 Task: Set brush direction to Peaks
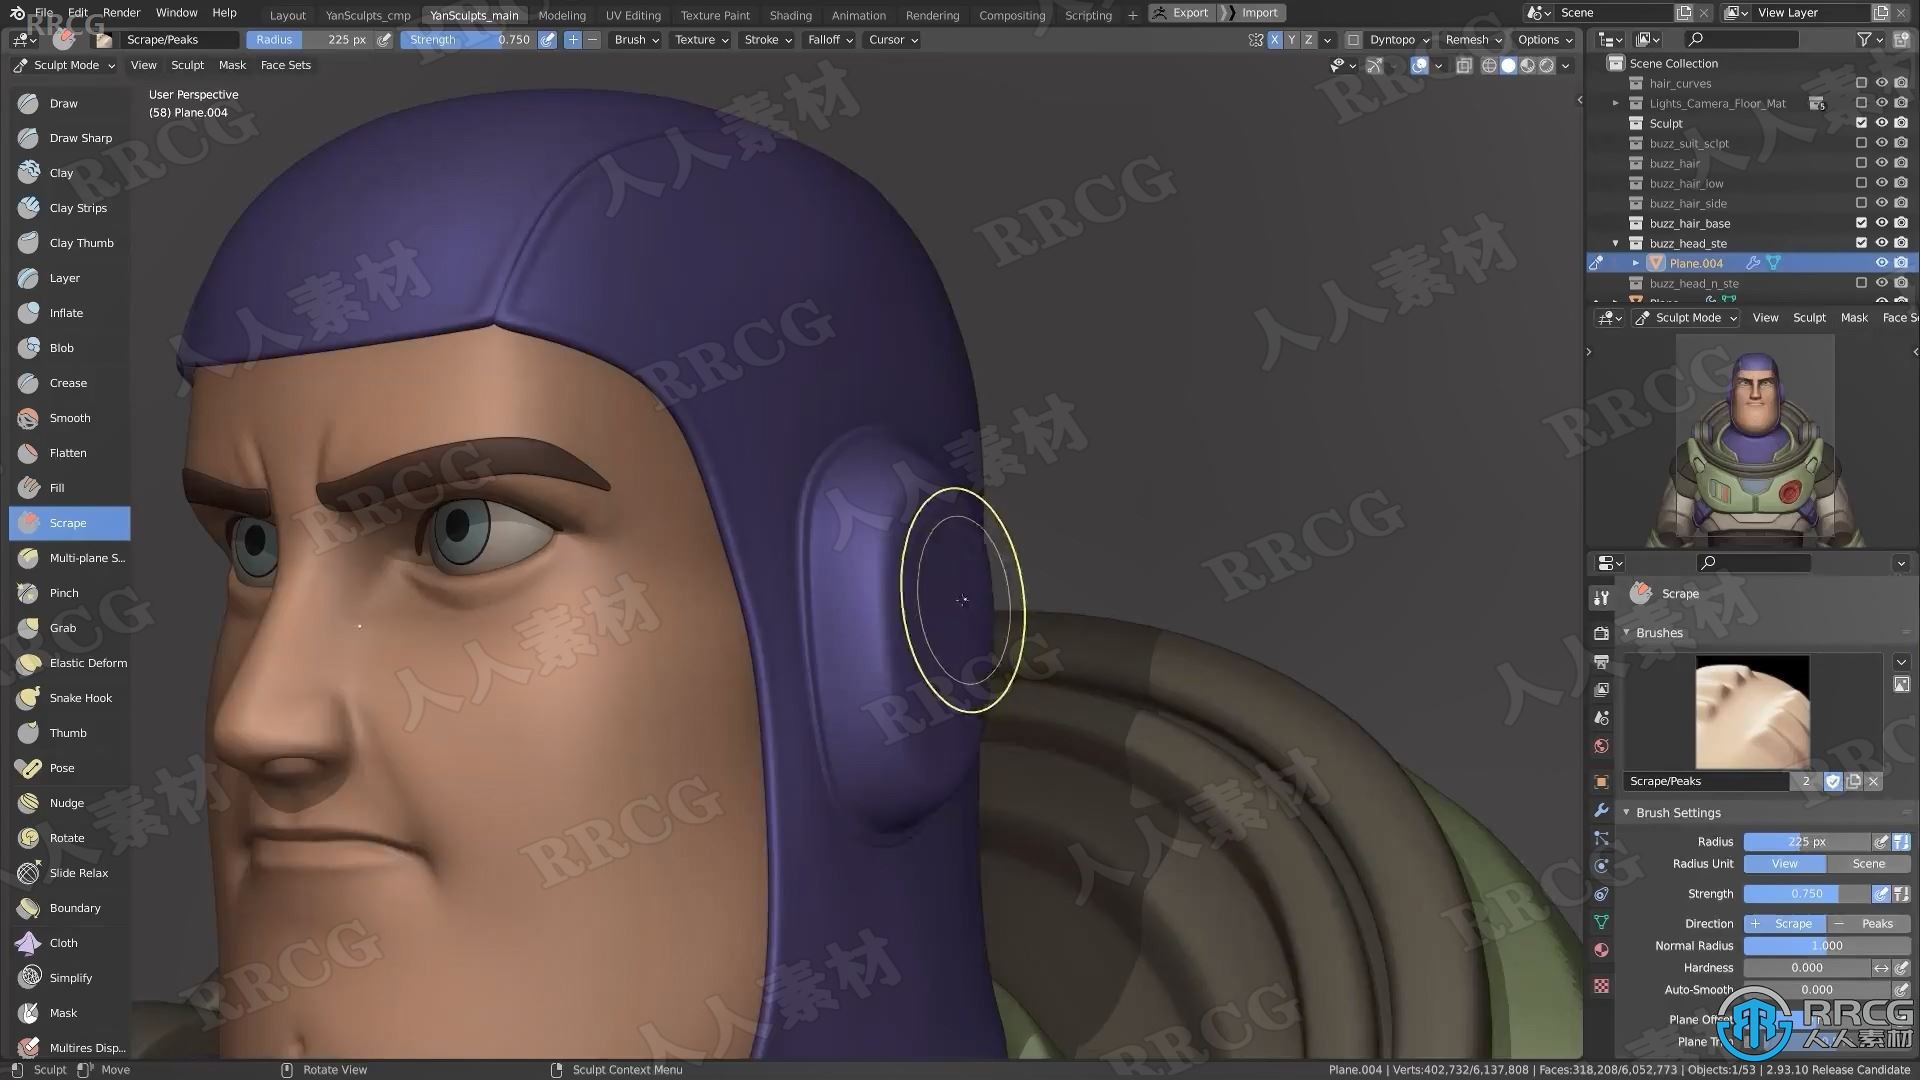click(x=1868, y=923)
